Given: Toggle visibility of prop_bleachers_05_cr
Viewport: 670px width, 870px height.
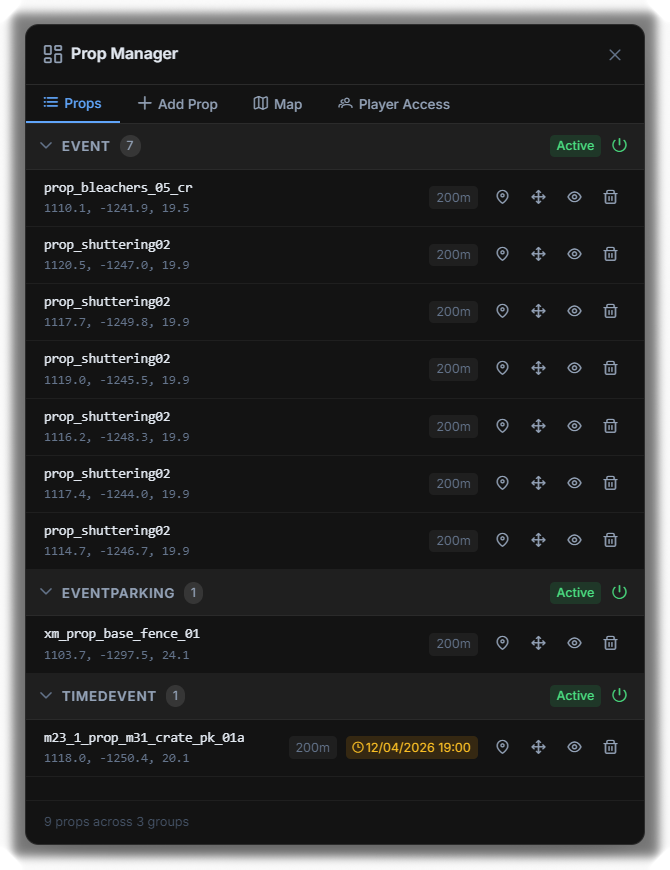Looking at the screenshot, I should tap(574, 197).
